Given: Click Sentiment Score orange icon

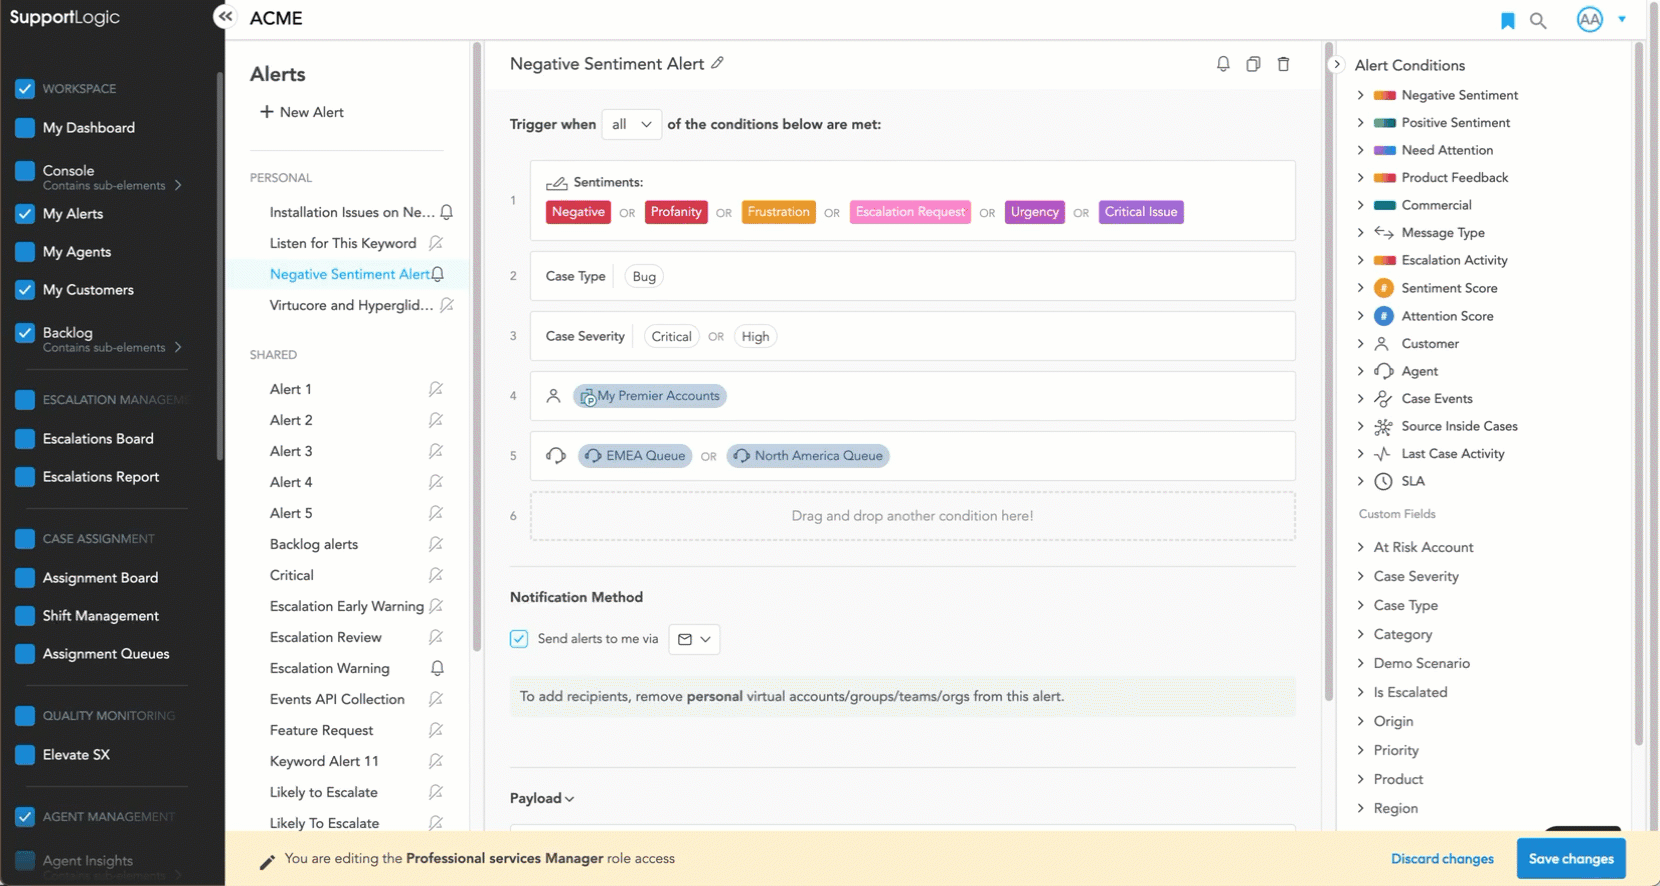Looking at the screenshot, I should 1384,288.
